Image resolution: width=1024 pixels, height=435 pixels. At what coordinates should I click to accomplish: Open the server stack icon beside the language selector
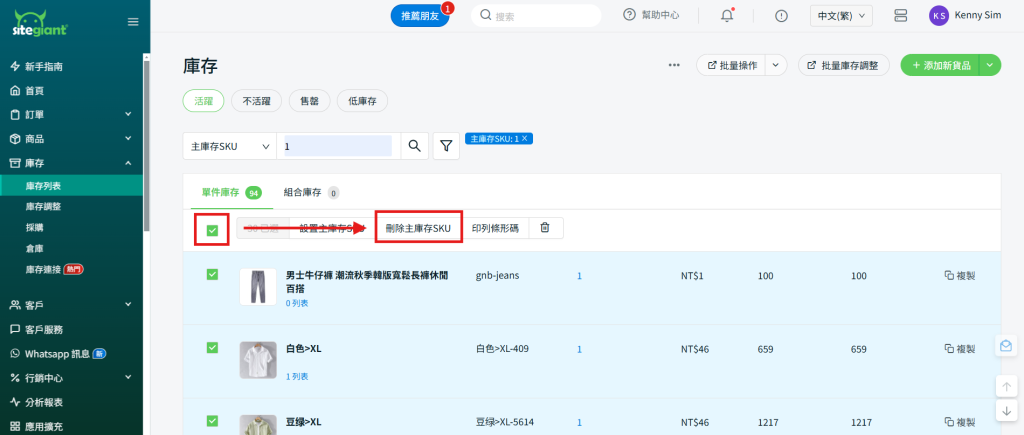[x=901, y=16]
